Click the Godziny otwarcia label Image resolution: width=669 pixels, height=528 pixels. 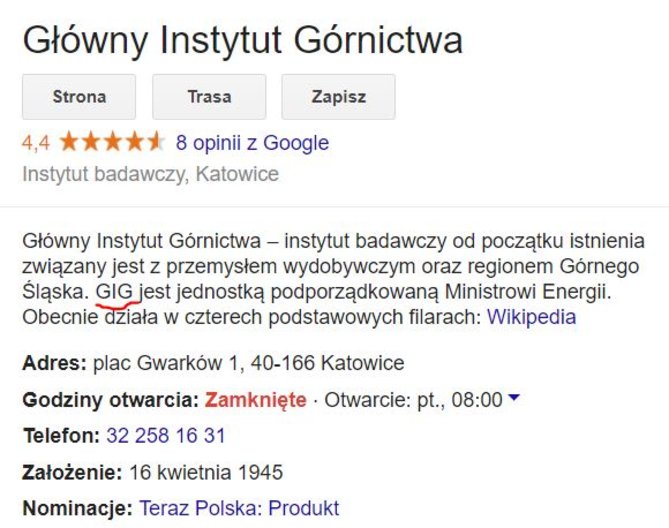111,400
